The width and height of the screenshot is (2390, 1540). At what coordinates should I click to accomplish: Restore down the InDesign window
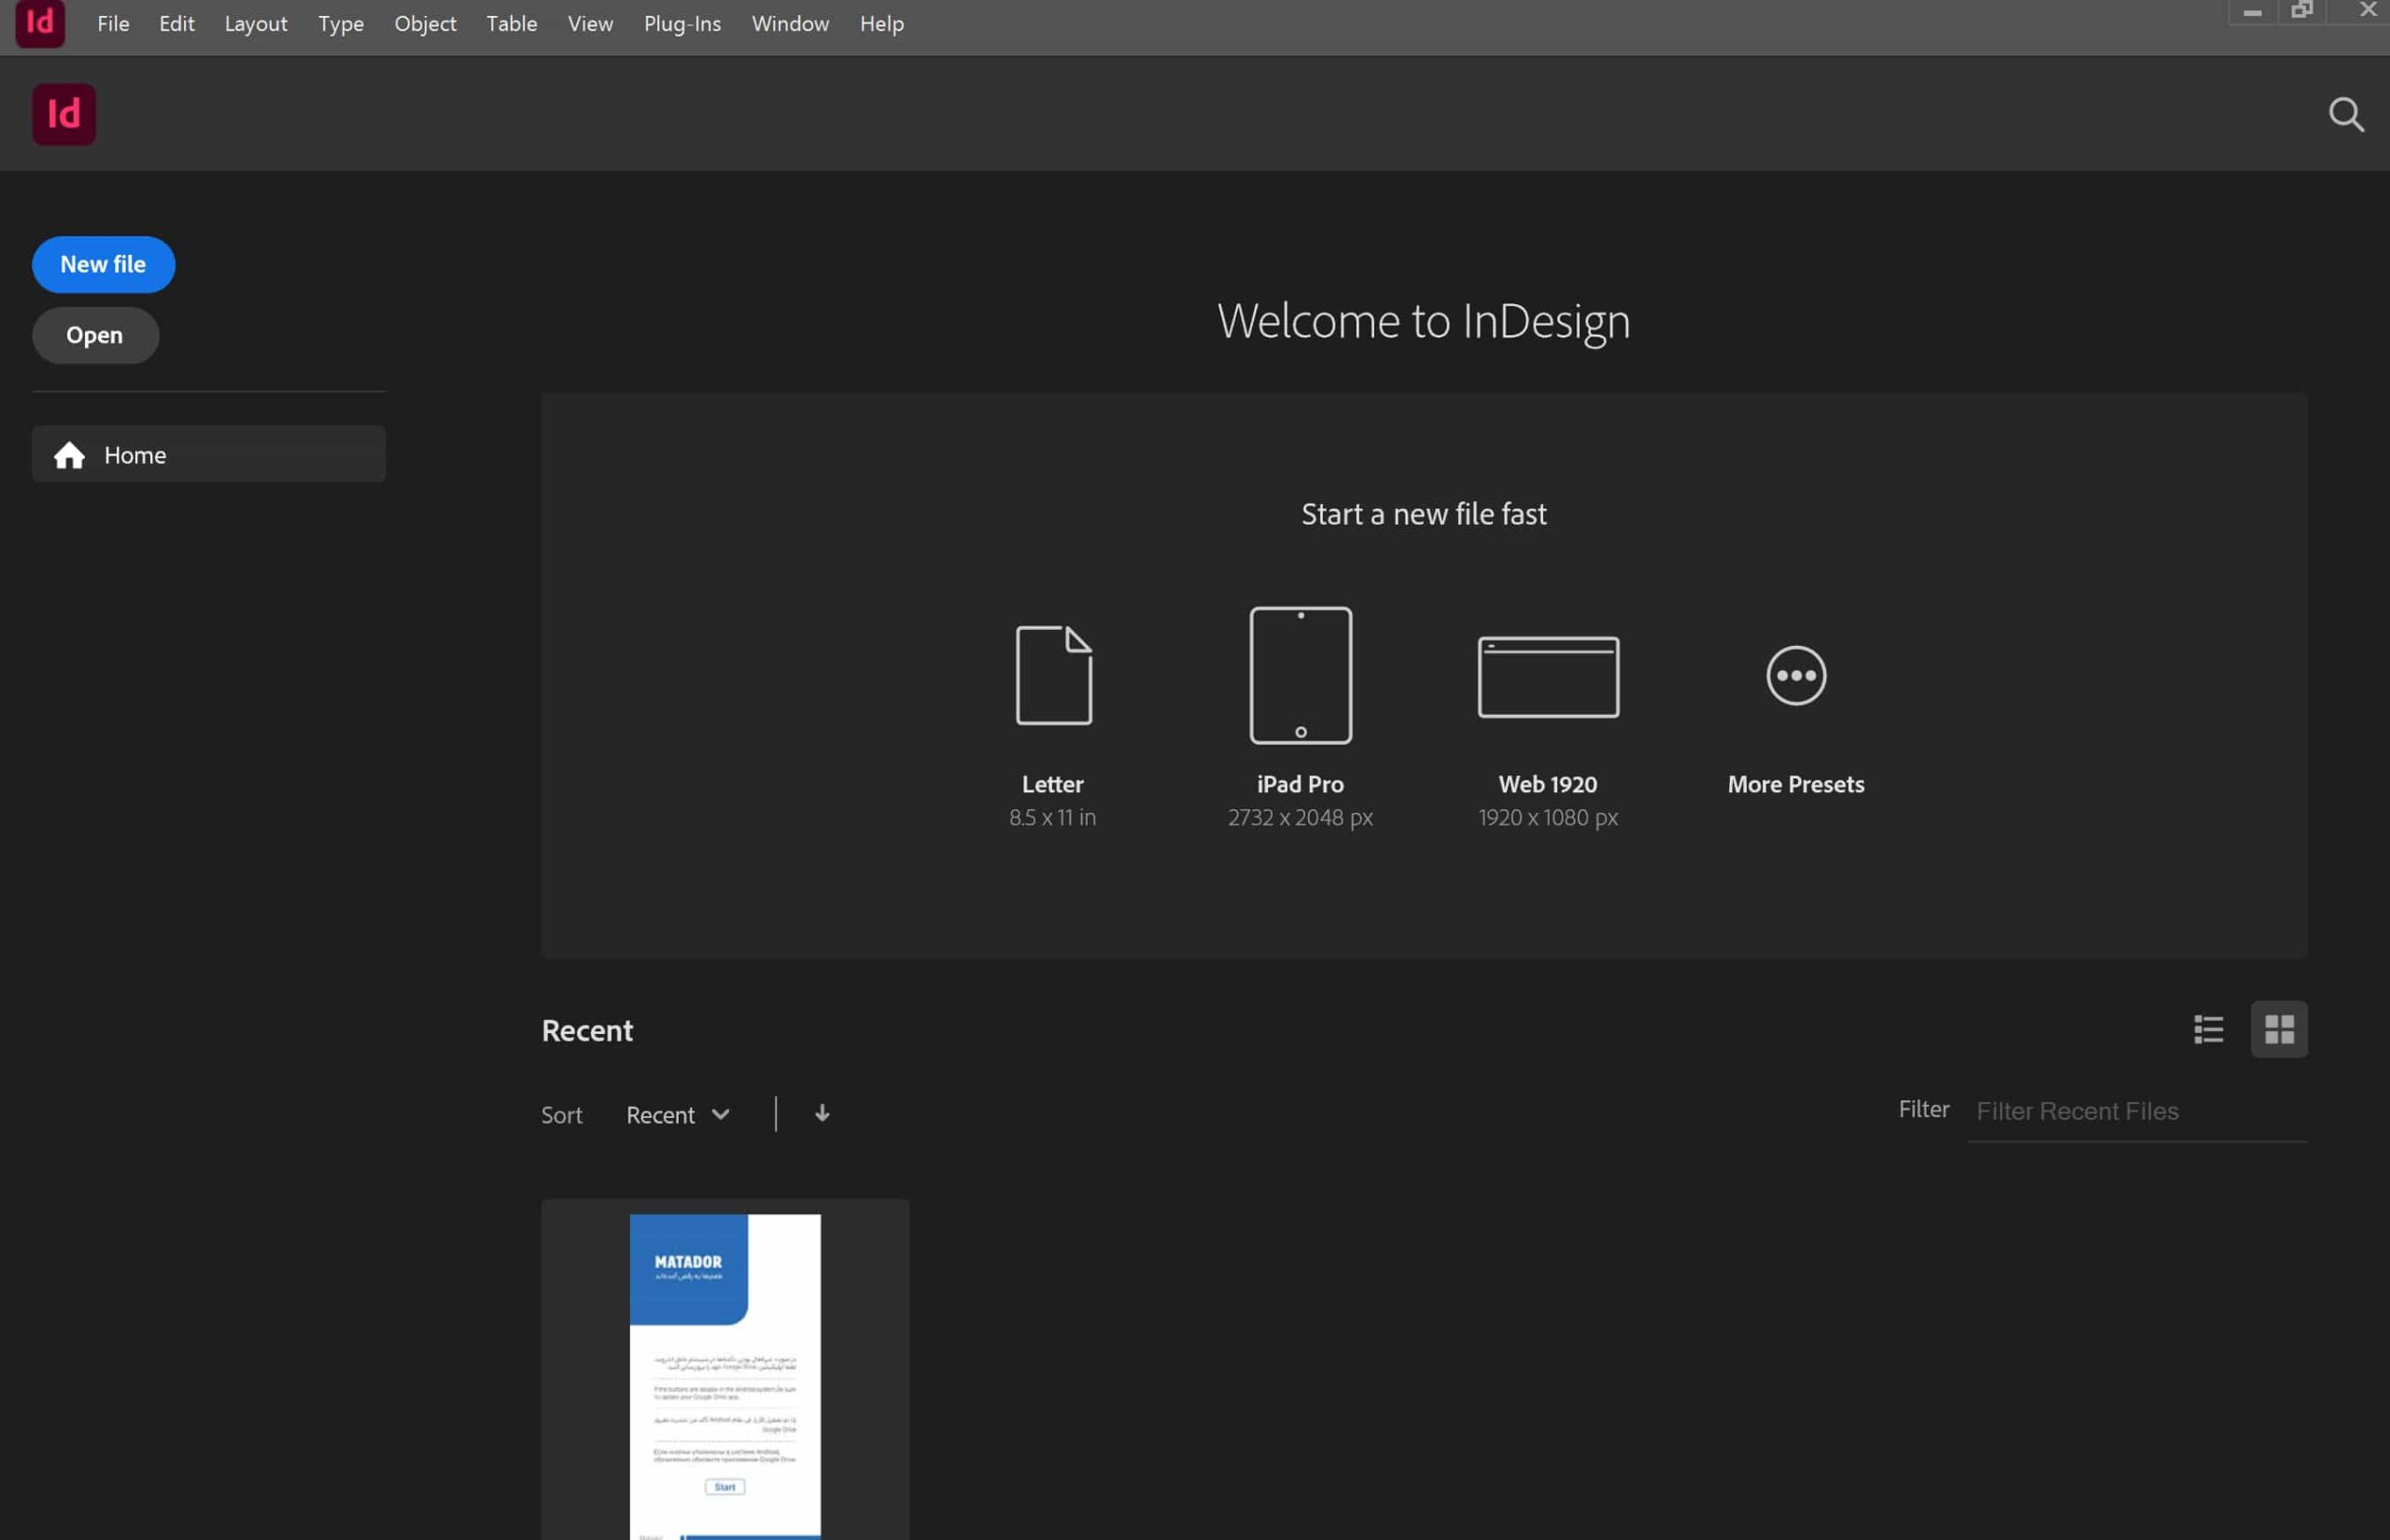(x=2302, y=10)
